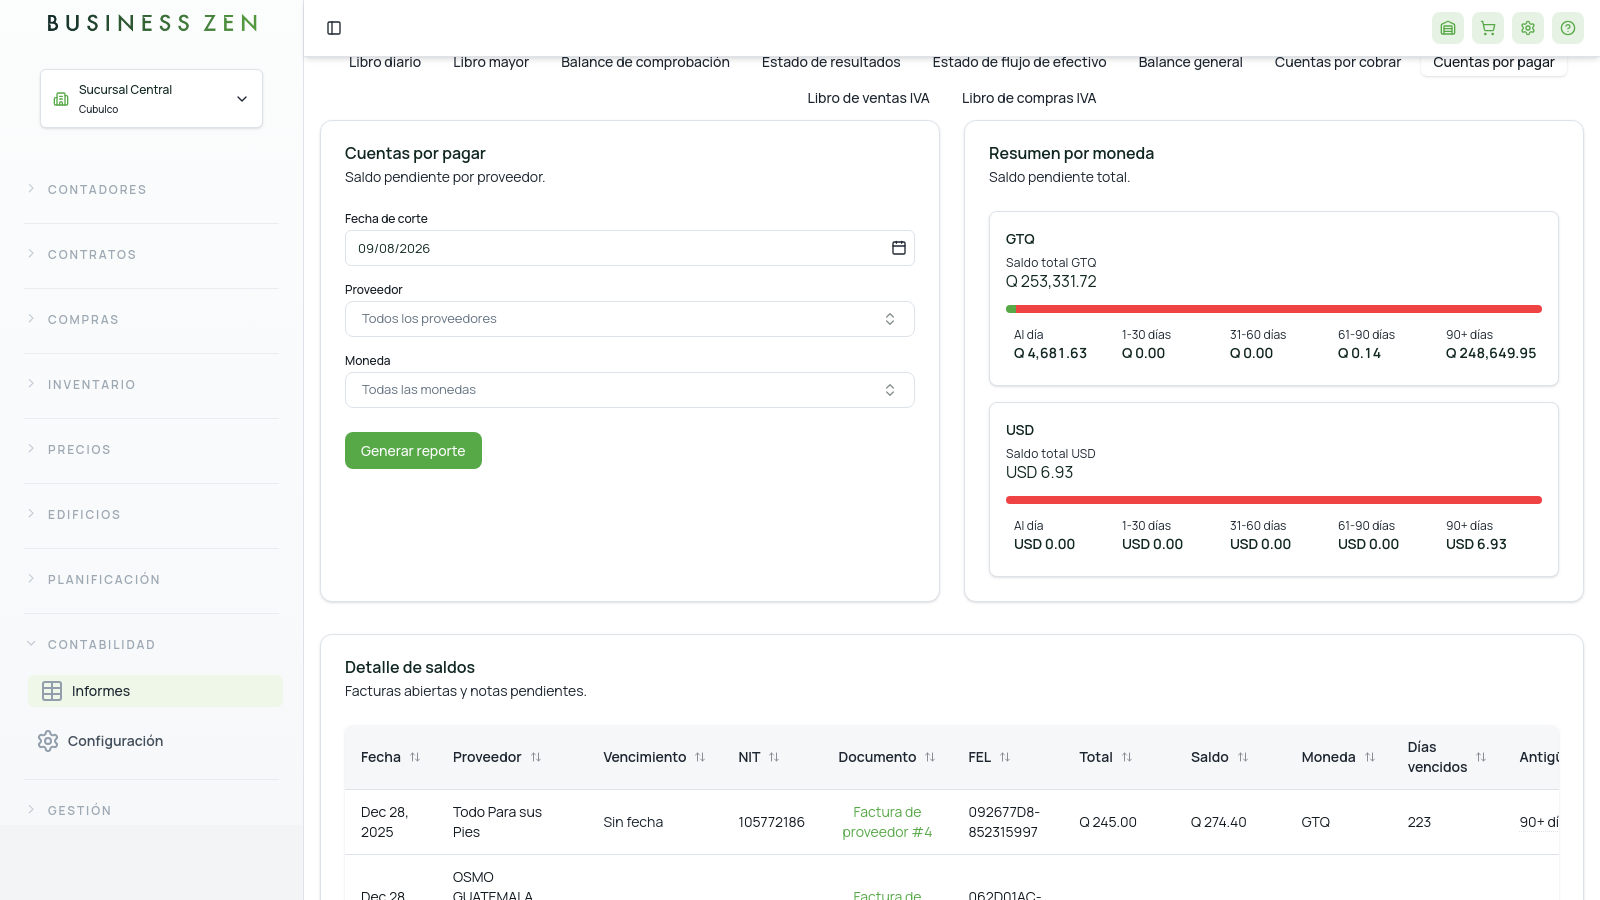This screenshot has height=900, width=1600.
Task: Switch to the Balance general tab
Action: tap(1190, 62)
